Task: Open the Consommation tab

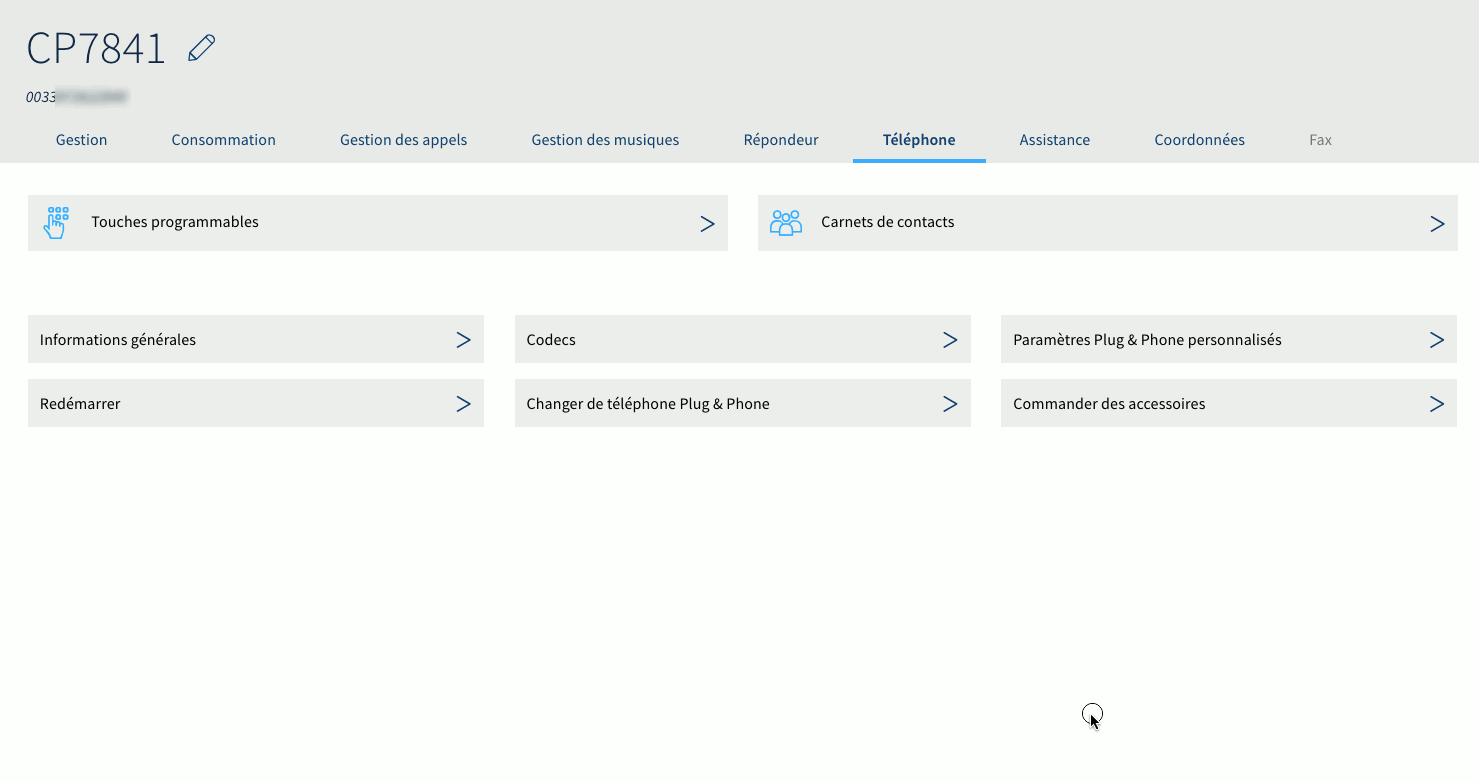Action: tap(223, 140)
